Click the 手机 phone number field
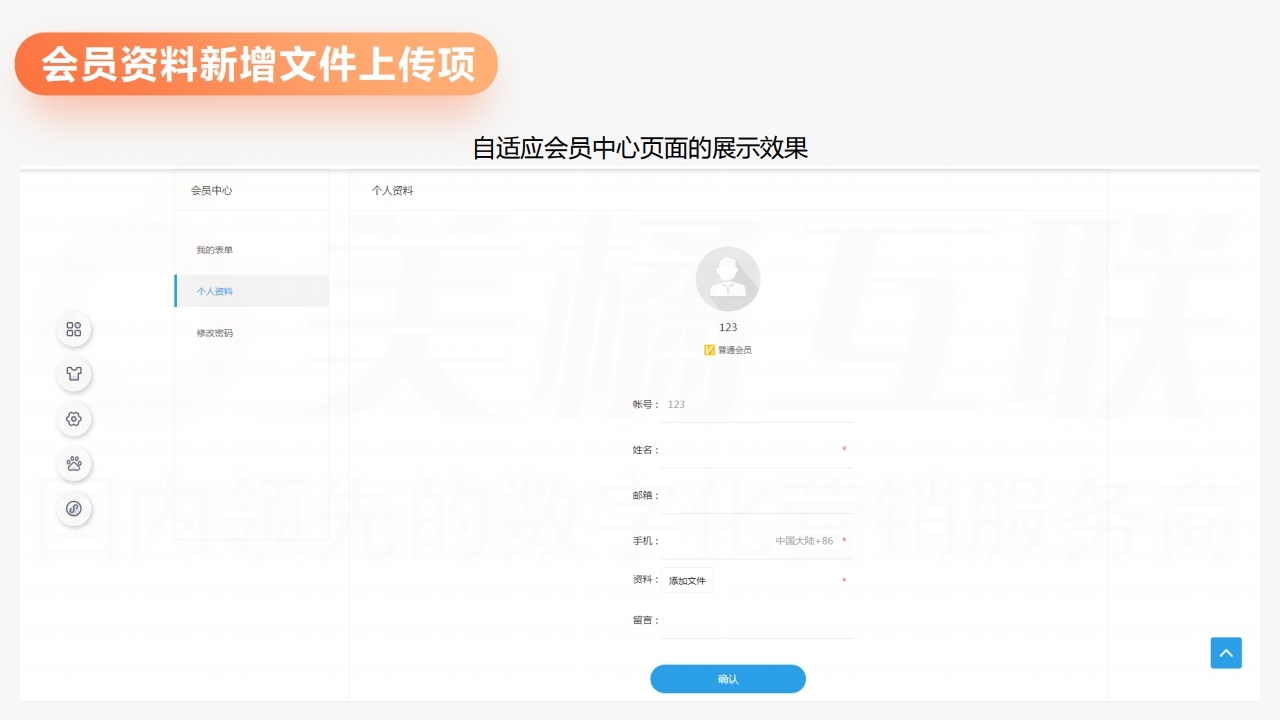The width and height of the screenshot is (1280, 720). pyautogui.click(x=715, y=541)
